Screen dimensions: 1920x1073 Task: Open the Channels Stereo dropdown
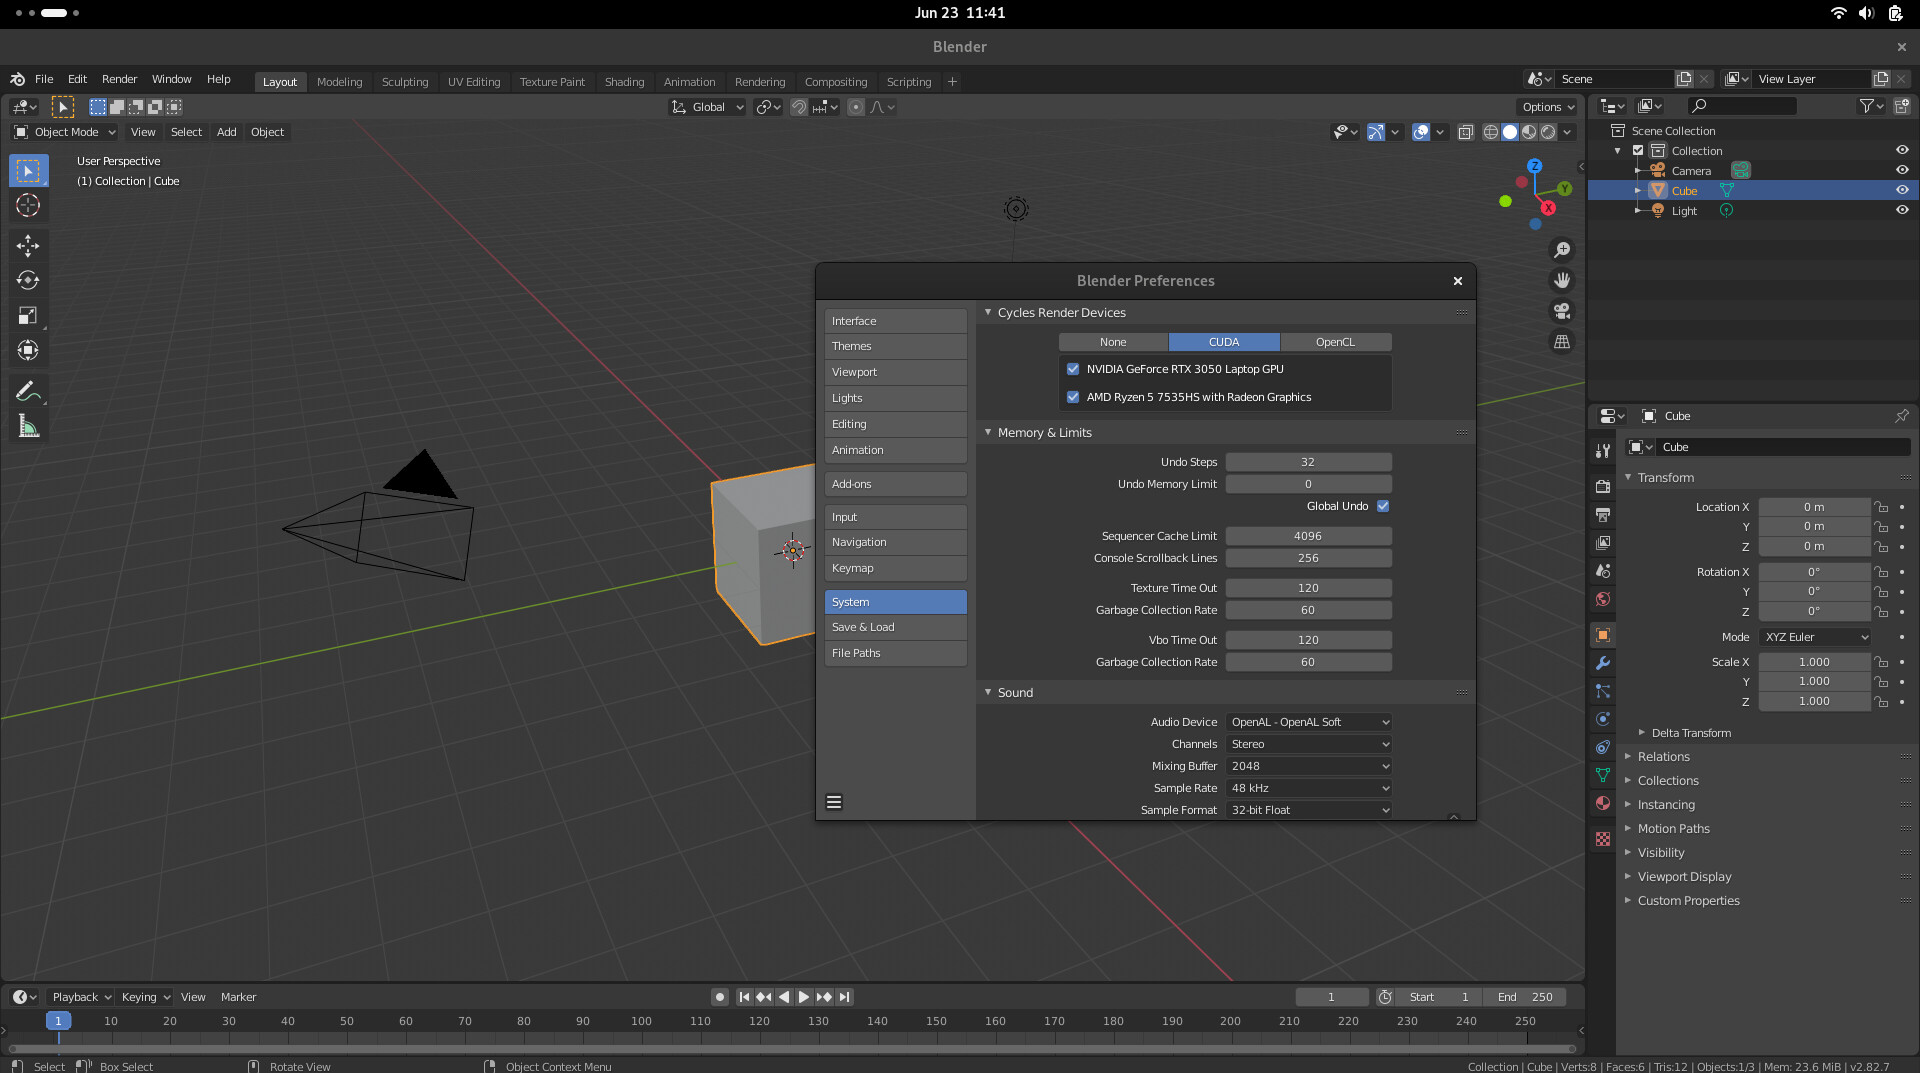[1309, 744]
